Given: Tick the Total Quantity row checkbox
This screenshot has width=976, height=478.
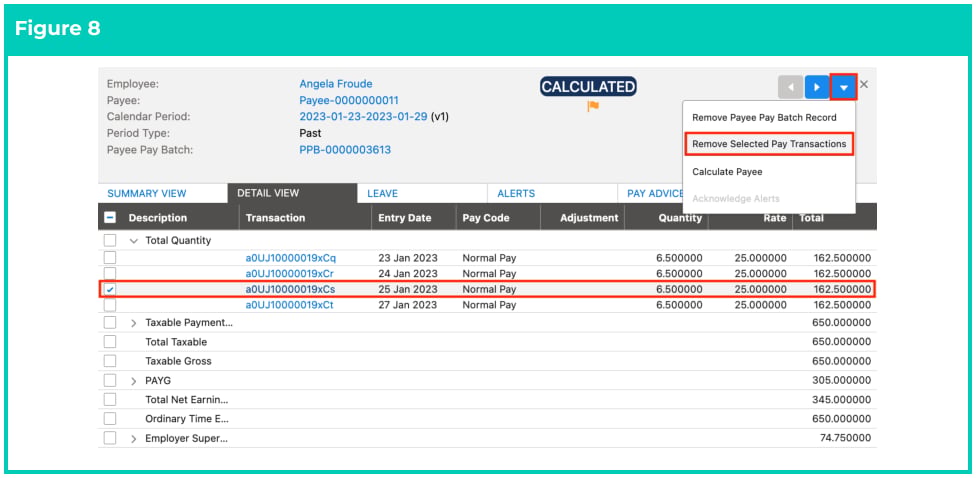Looking at the screenshot, I should (110, 240).
